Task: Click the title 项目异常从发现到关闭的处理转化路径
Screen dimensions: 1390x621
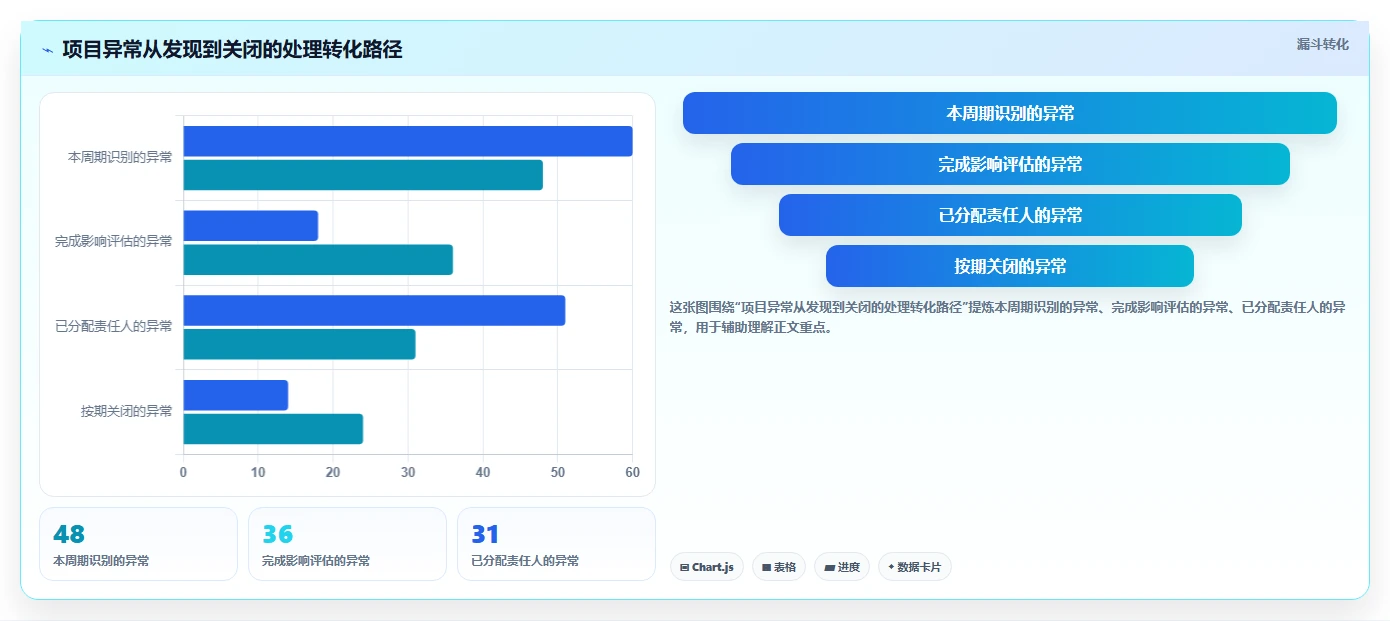Action: [x=232, y=50]
